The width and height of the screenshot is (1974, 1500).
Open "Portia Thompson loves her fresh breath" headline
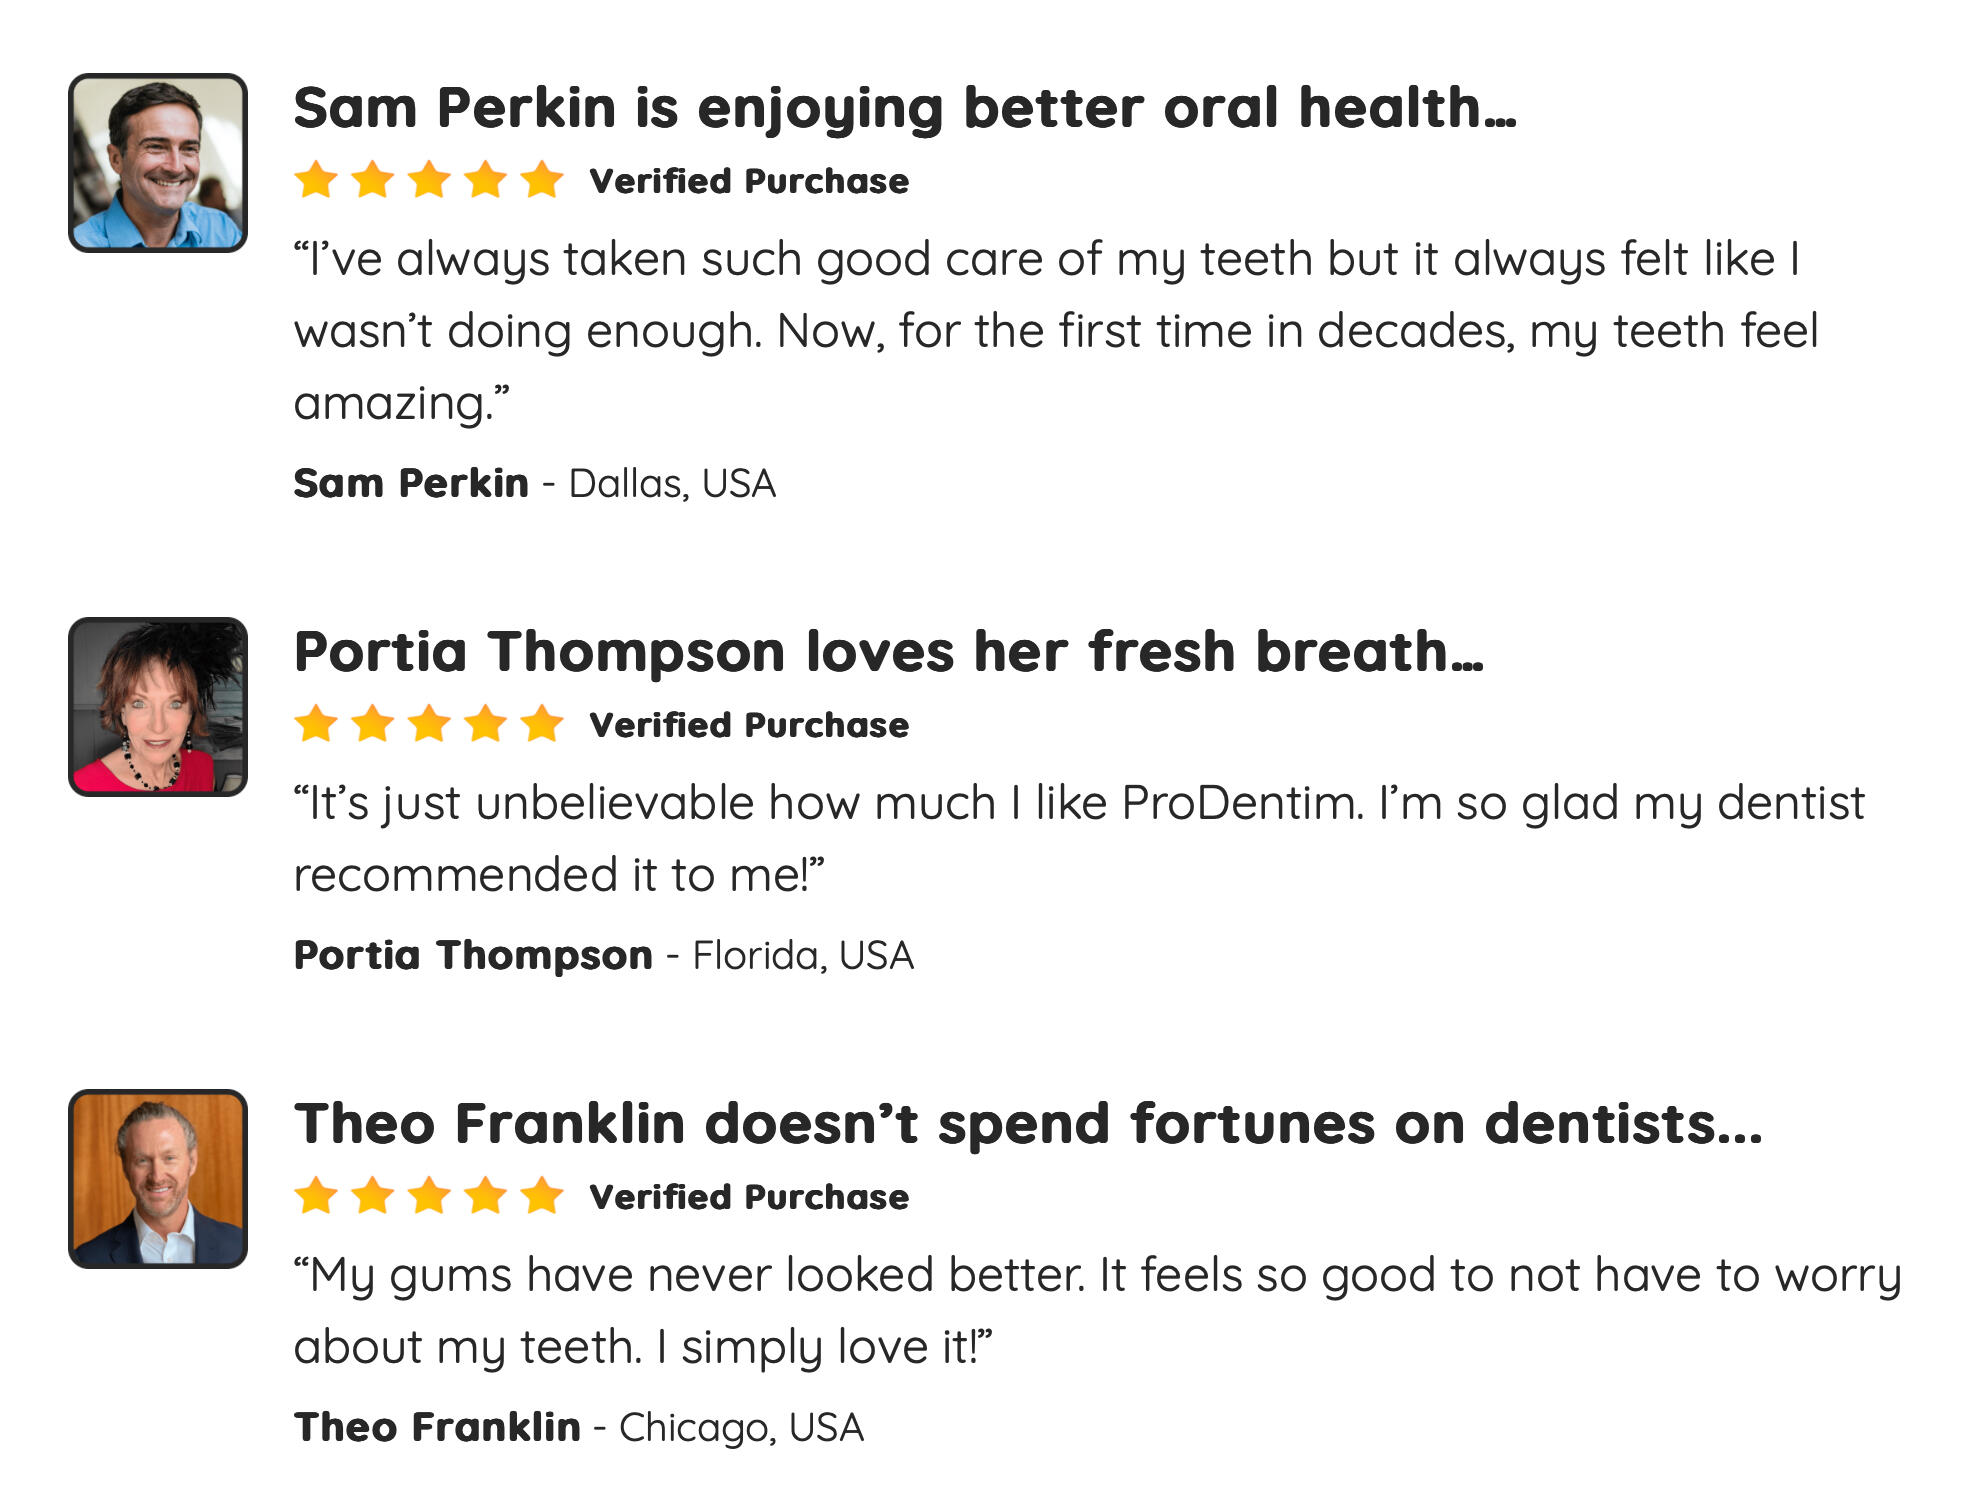pyautogui.click(x=888, y=652)
